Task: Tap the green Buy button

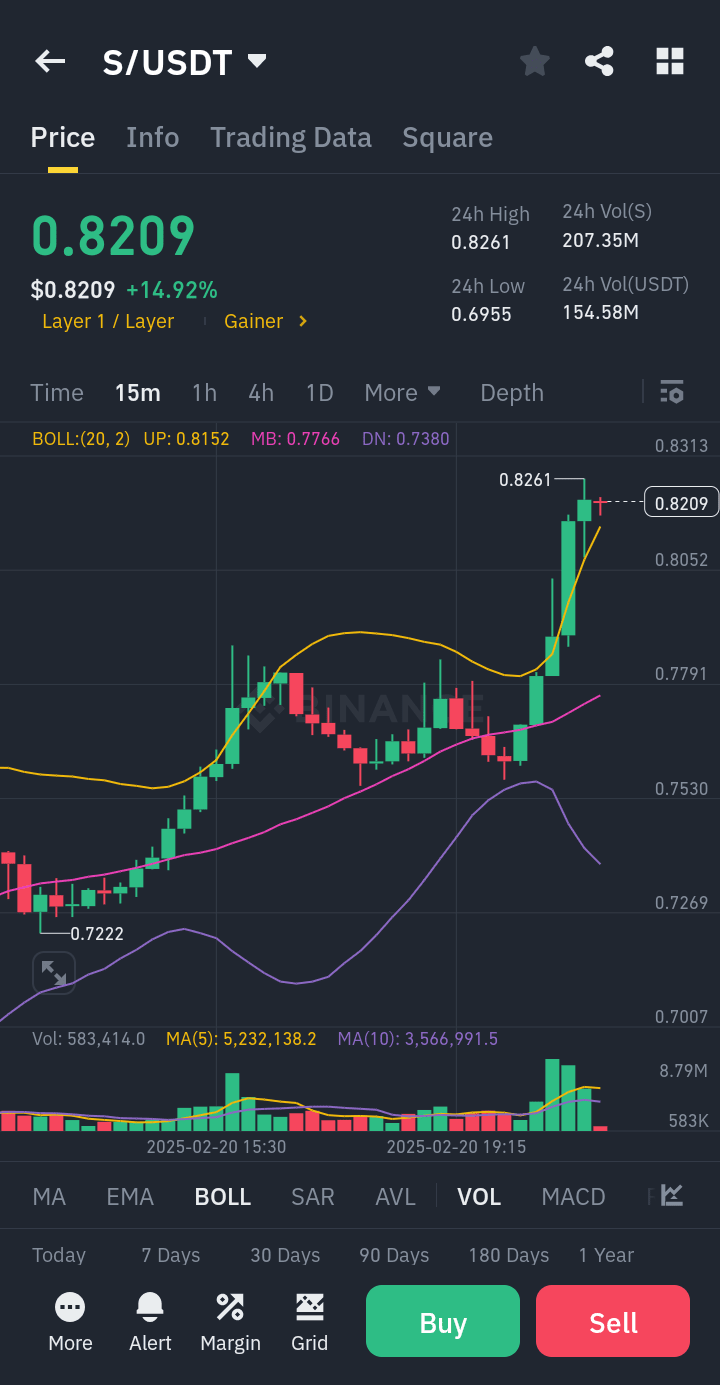Action: [443, 1321]
